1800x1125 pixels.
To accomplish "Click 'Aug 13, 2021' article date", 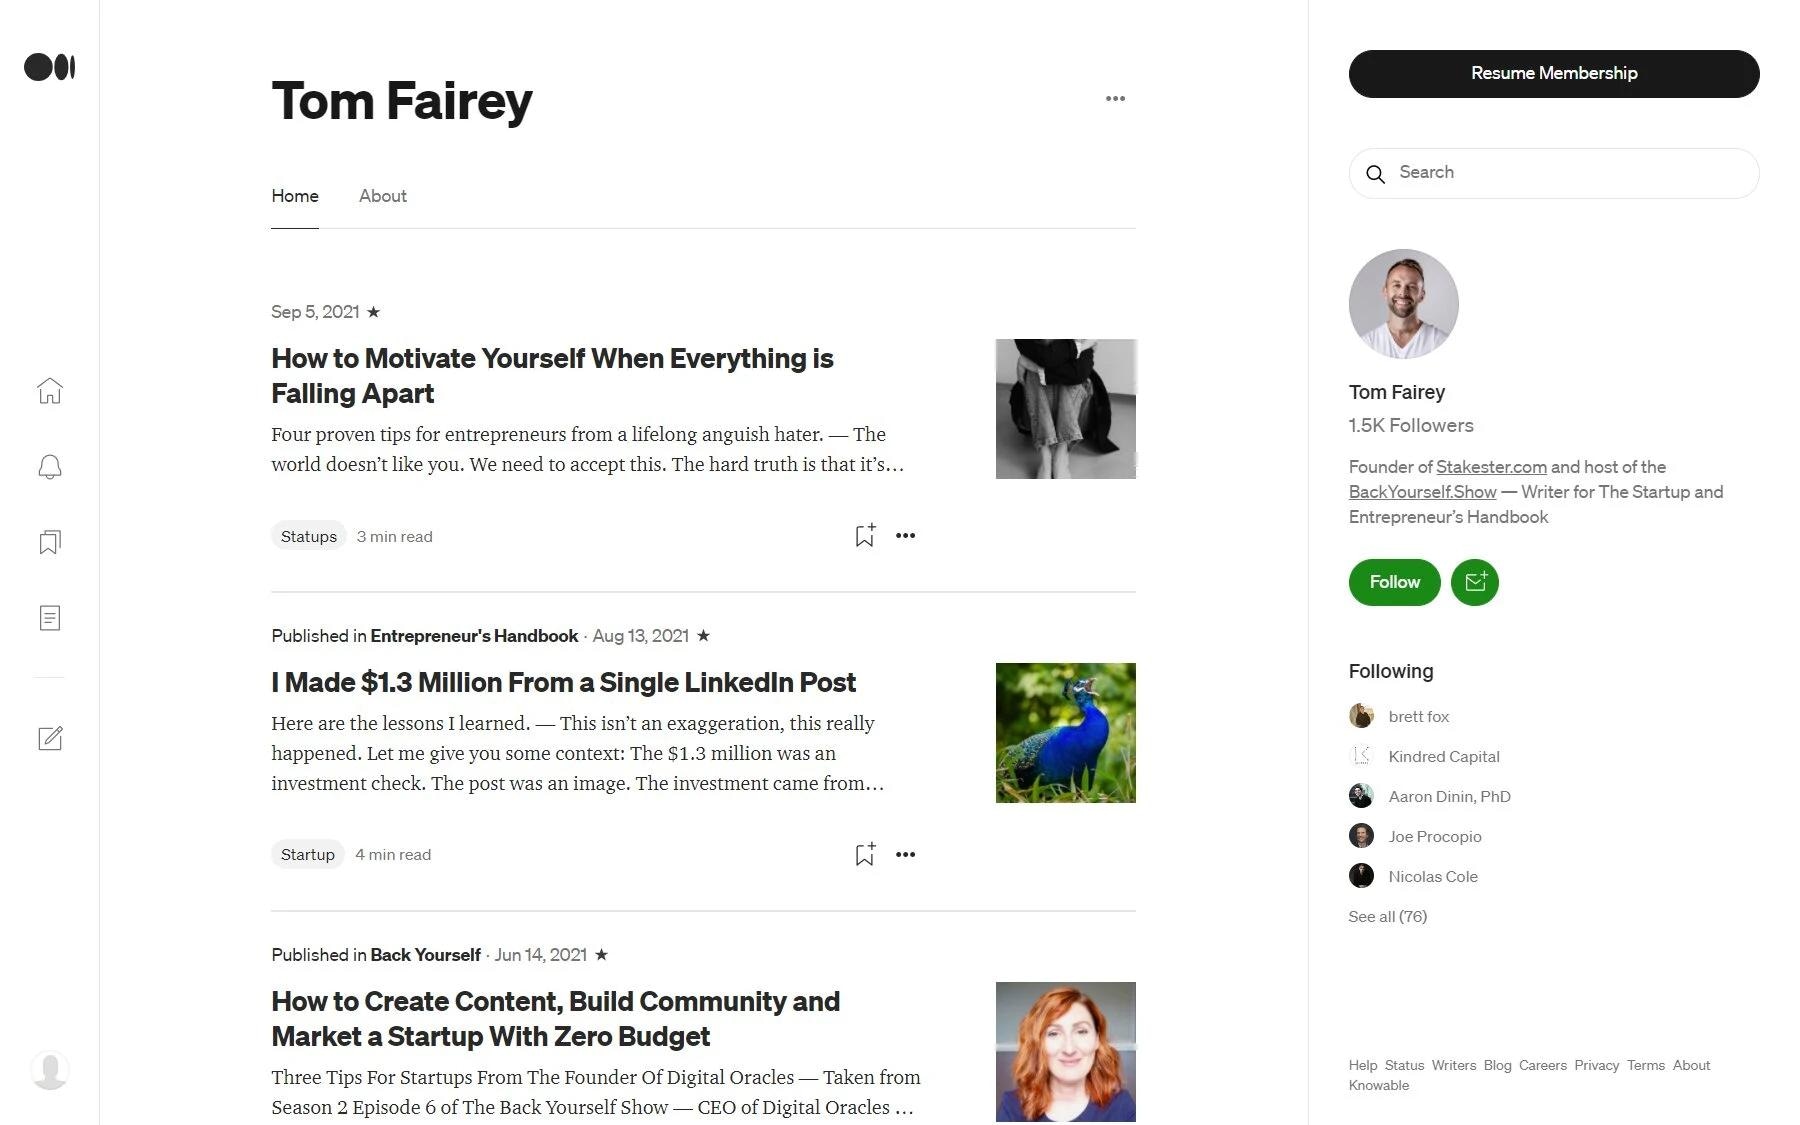I will click(x=641, y=636).
